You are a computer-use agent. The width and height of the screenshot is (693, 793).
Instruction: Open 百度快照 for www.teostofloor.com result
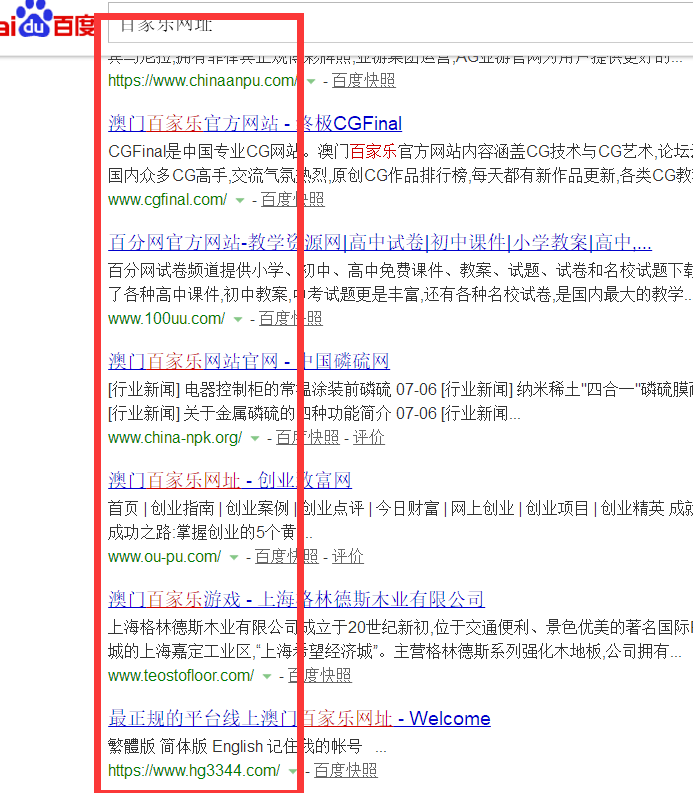(320, 676)
